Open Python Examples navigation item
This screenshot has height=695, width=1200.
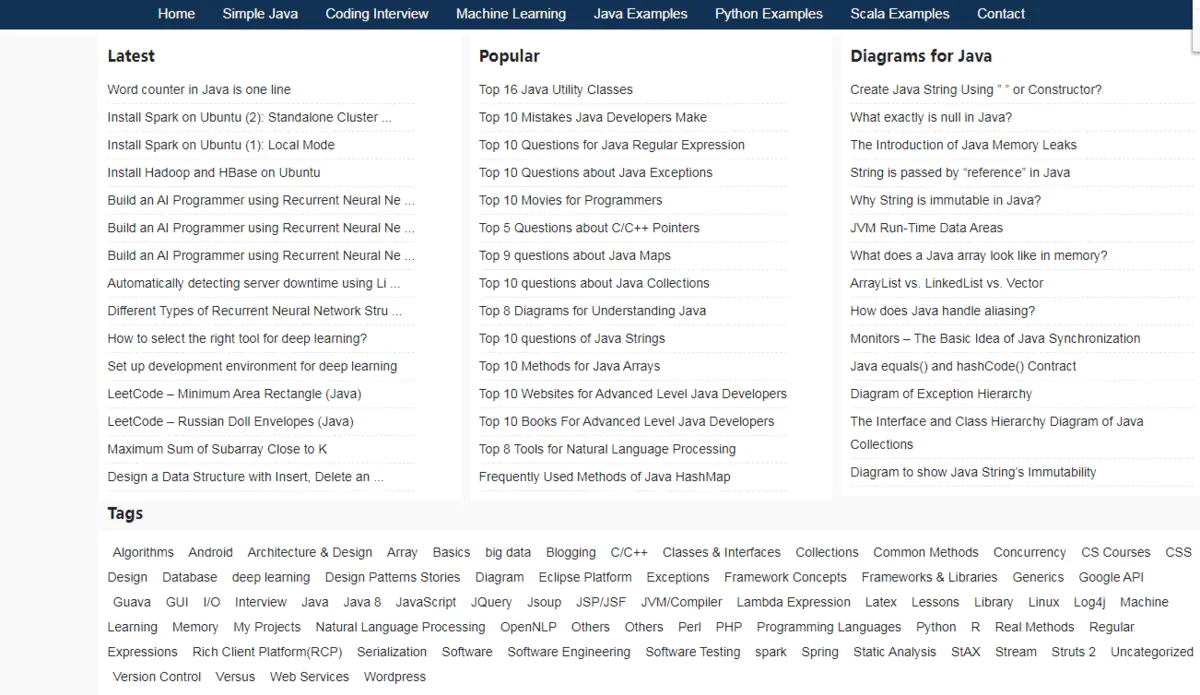coord(769,14)
